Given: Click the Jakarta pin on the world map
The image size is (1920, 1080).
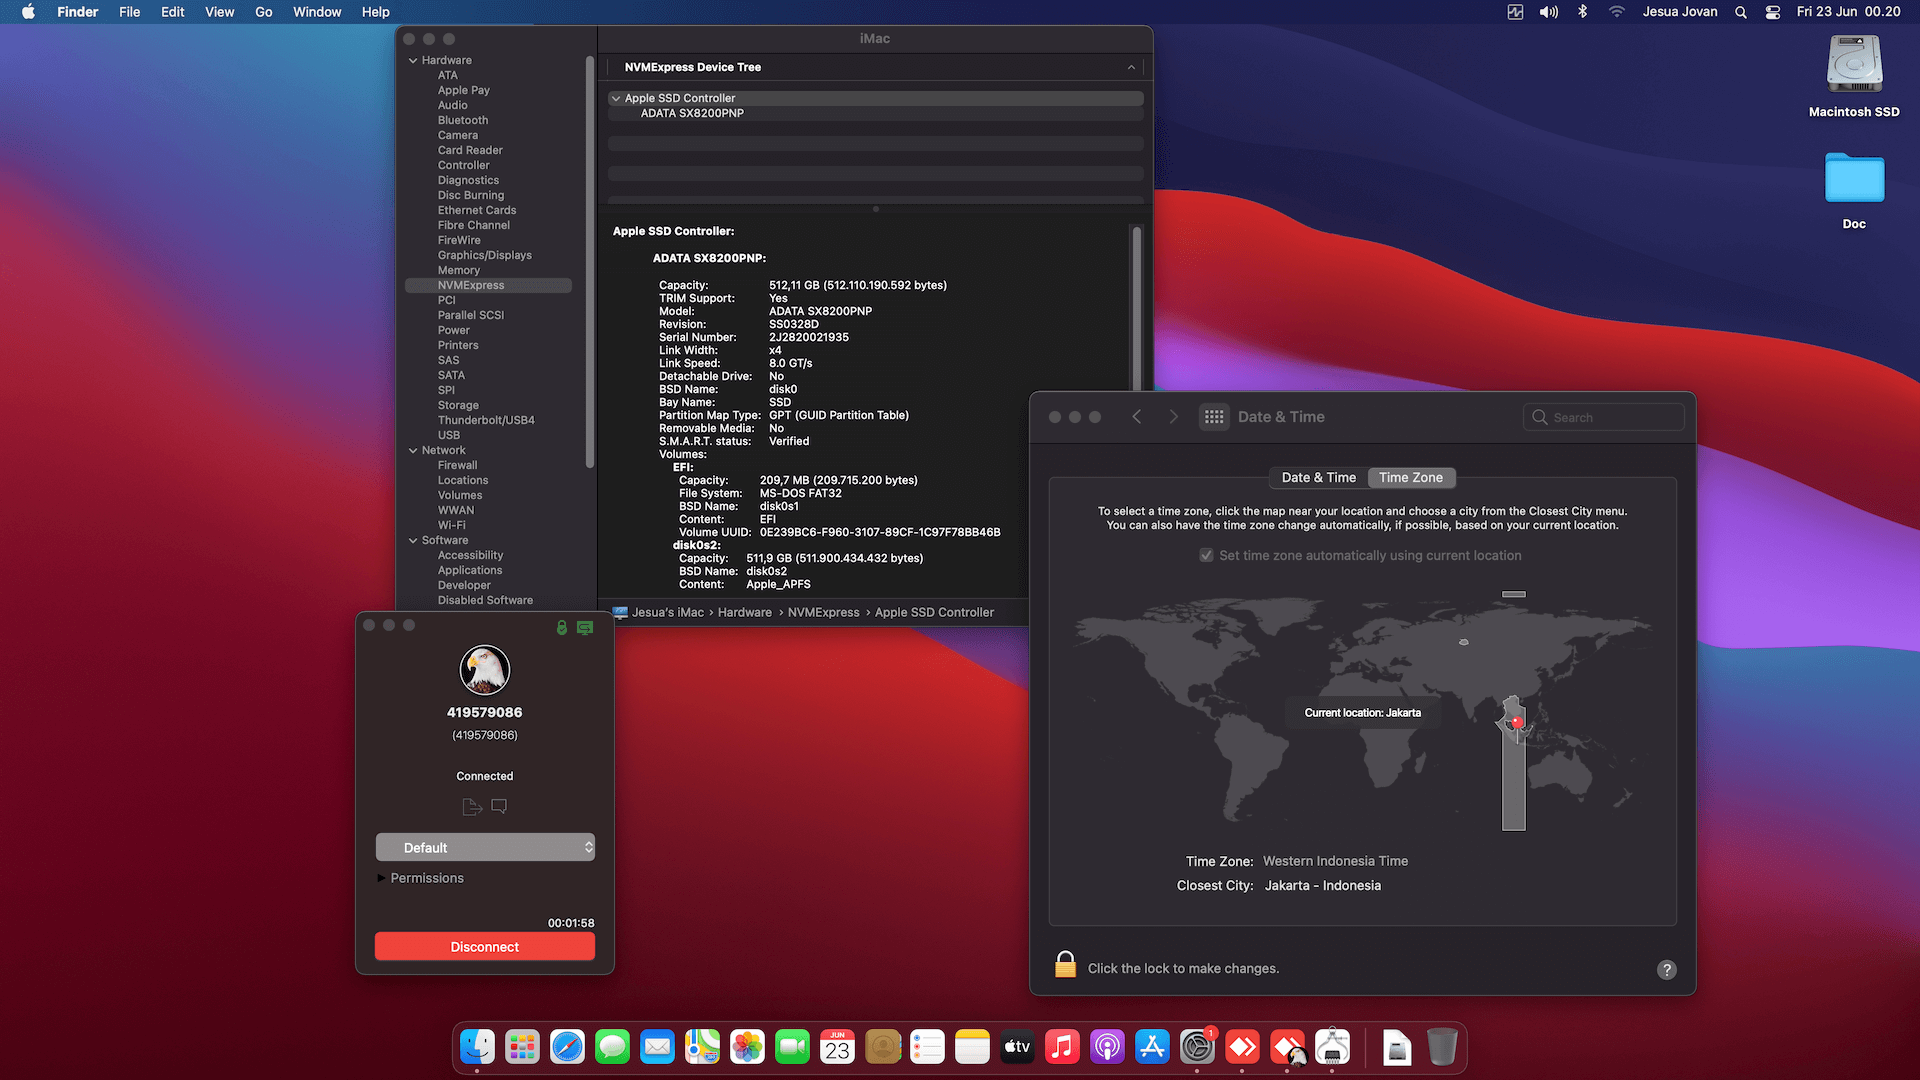Looking at the screenshot, I should pos(1518,721).
